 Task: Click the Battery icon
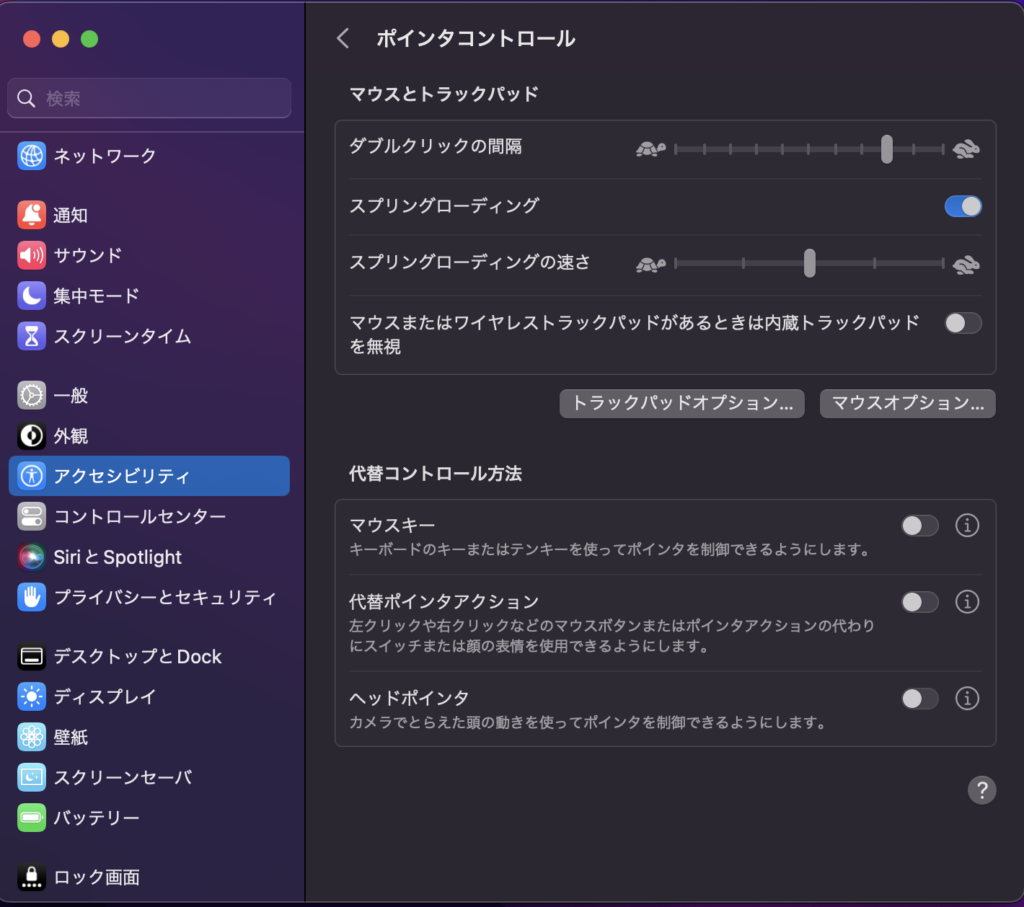pos(31,818)
